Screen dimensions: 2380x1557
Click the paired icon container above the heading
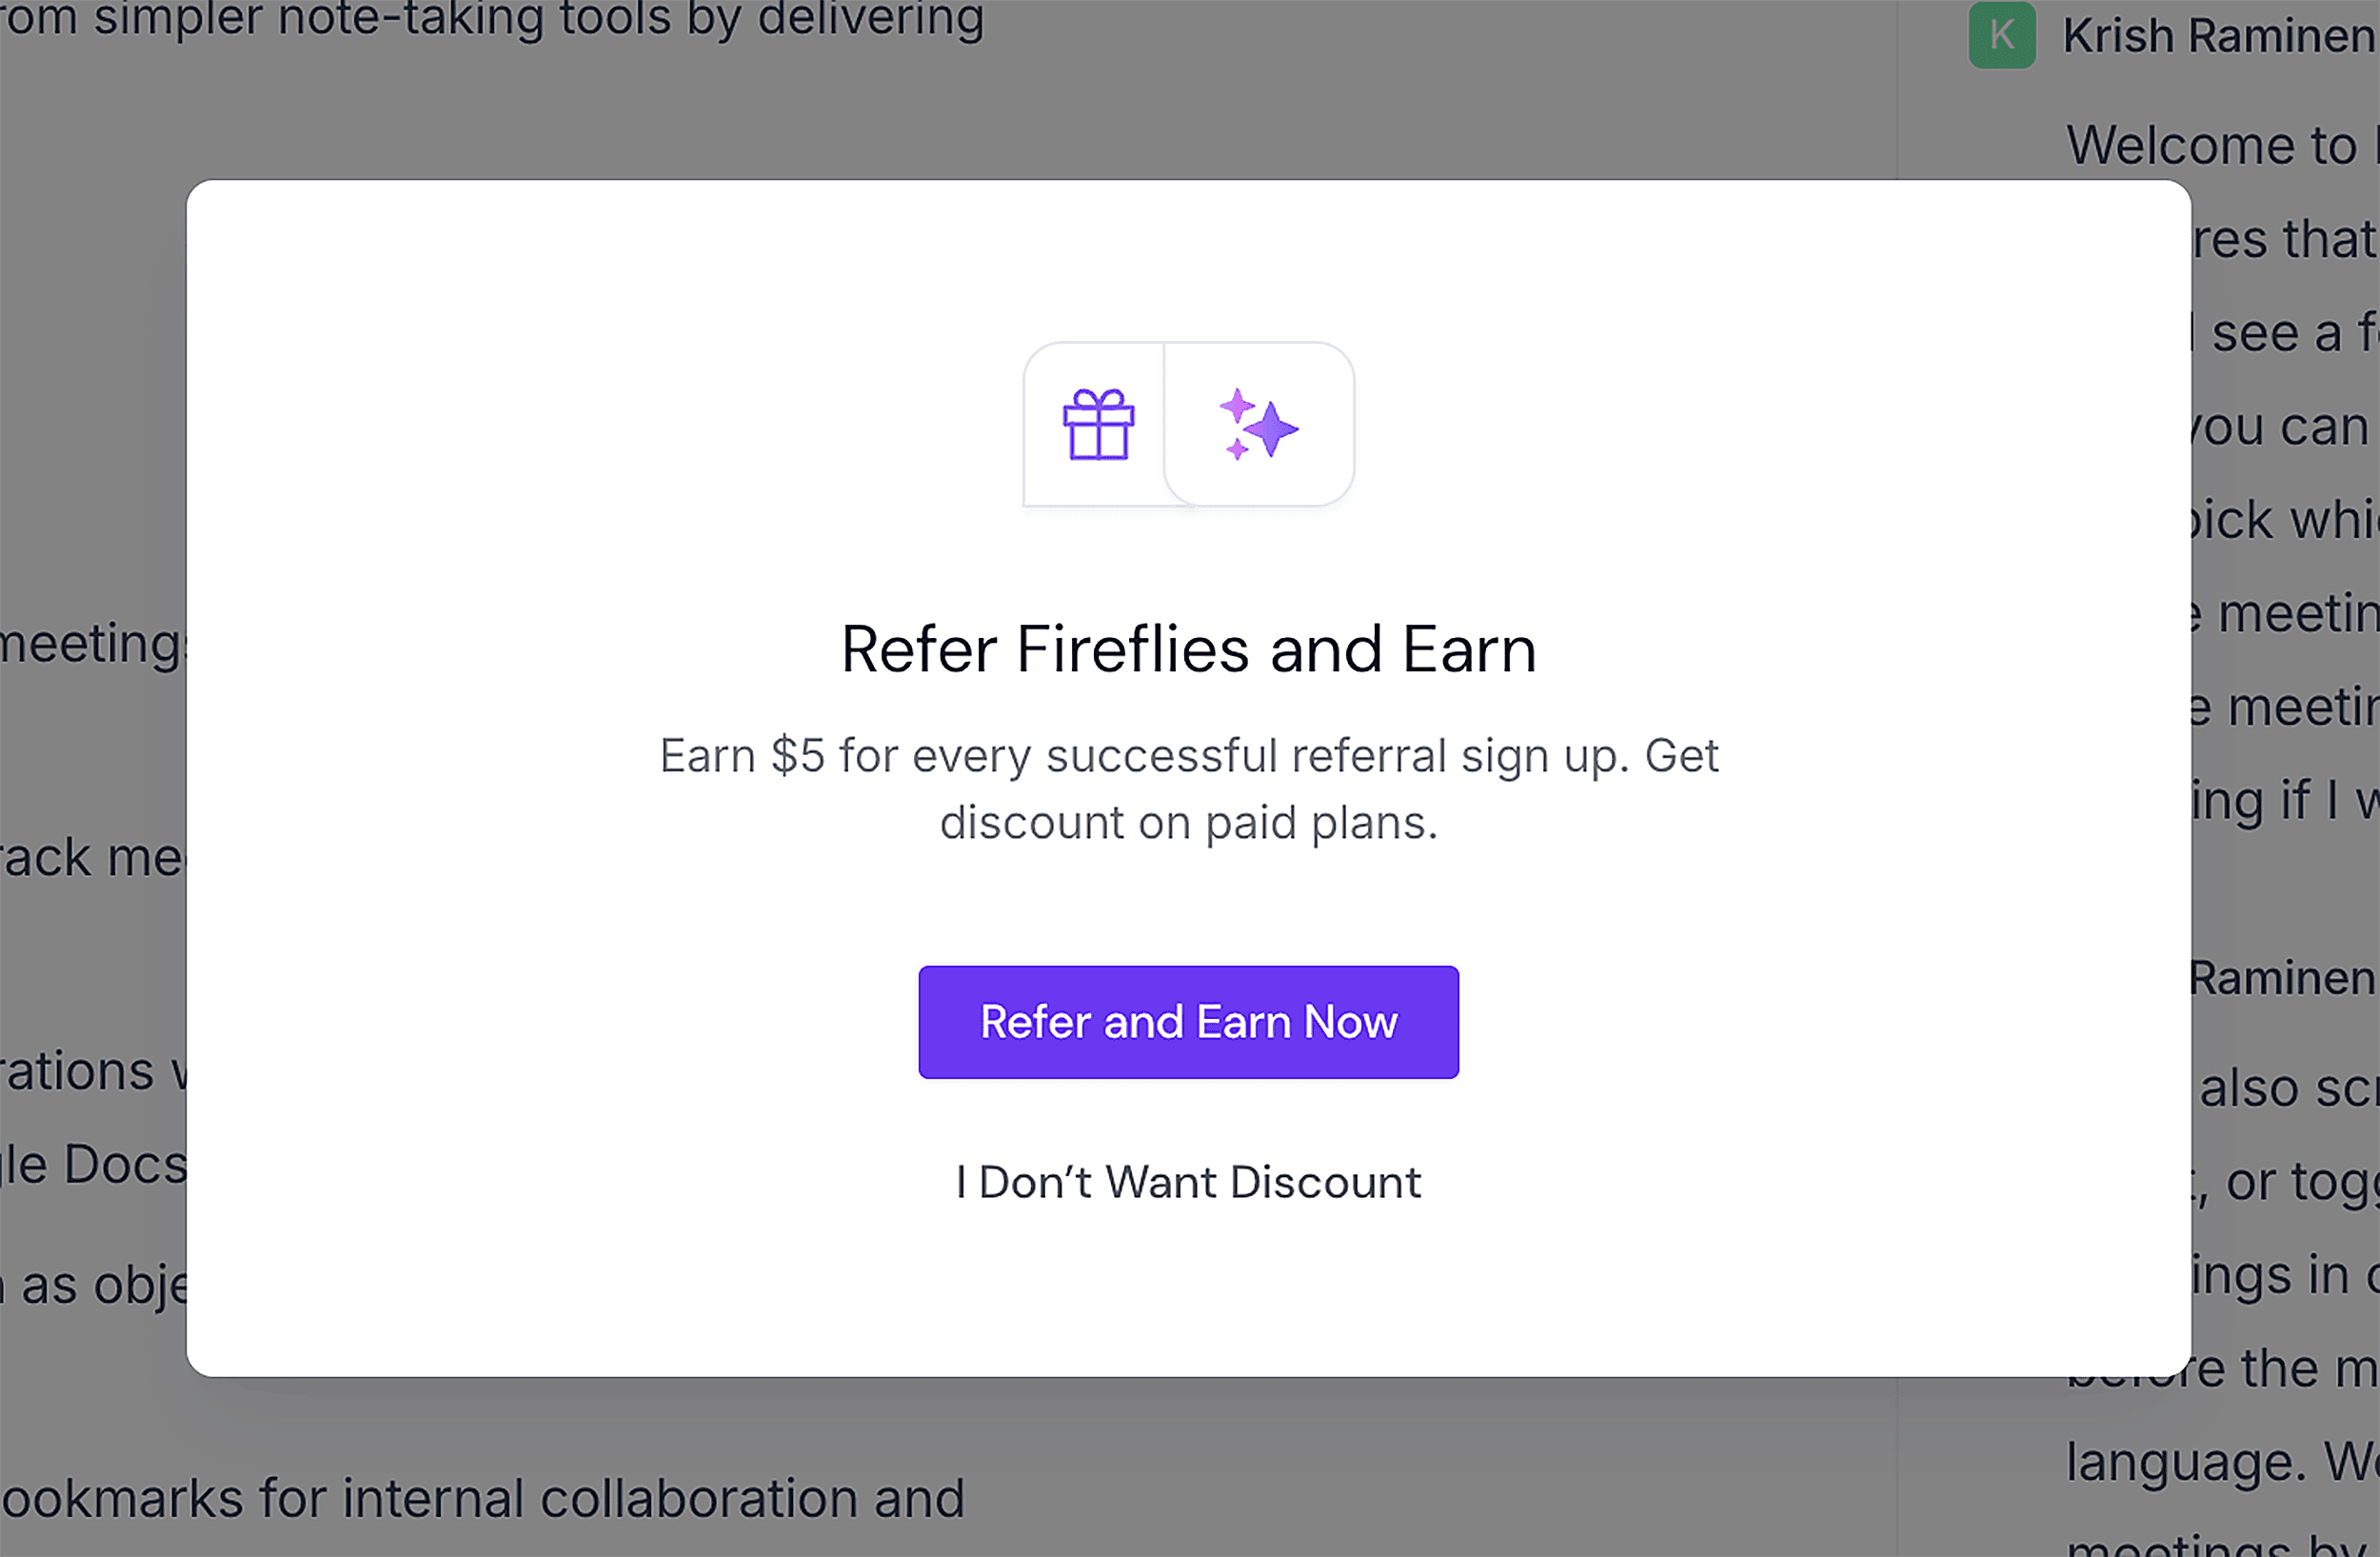[1188, 425]
